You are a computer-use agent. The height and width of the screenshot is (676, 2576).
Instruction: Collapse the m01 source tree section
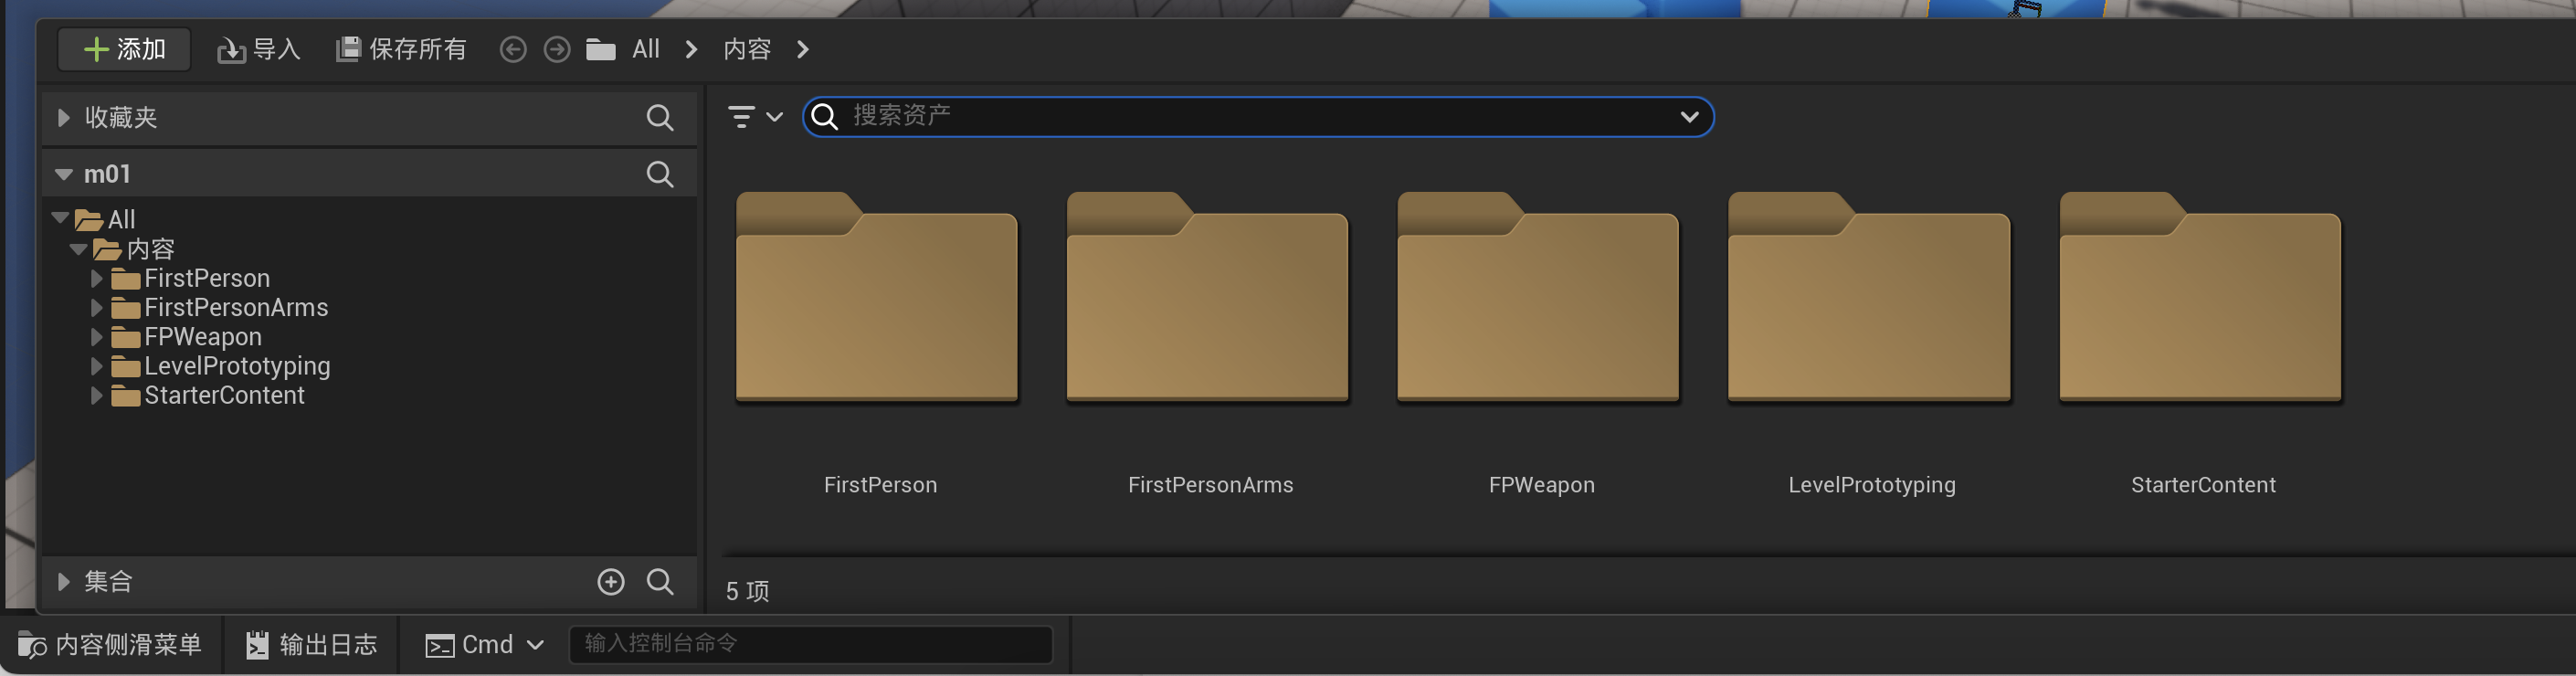[64, 174]
